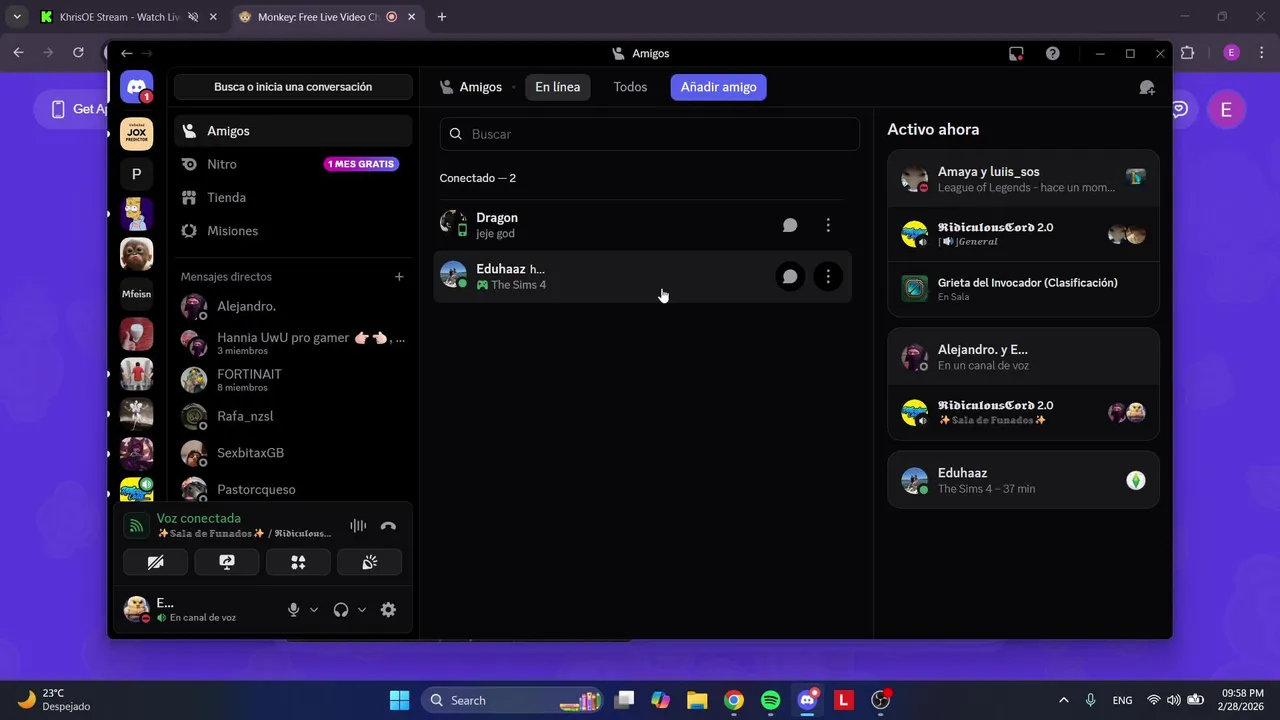Viewport: 1280px width, 720px height.
Task: Expand microphone input options chevron
Action: (x=314, y=610)
